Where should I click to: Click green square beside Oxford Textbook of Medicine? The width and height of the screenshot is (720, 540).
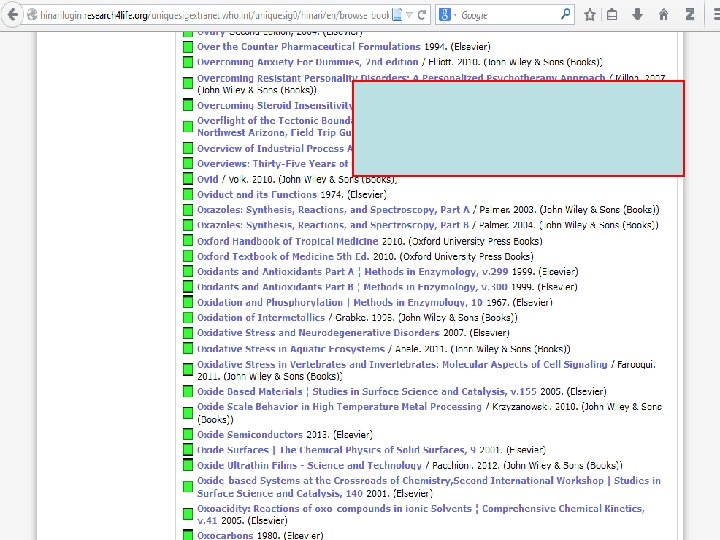tap(187, 256)
